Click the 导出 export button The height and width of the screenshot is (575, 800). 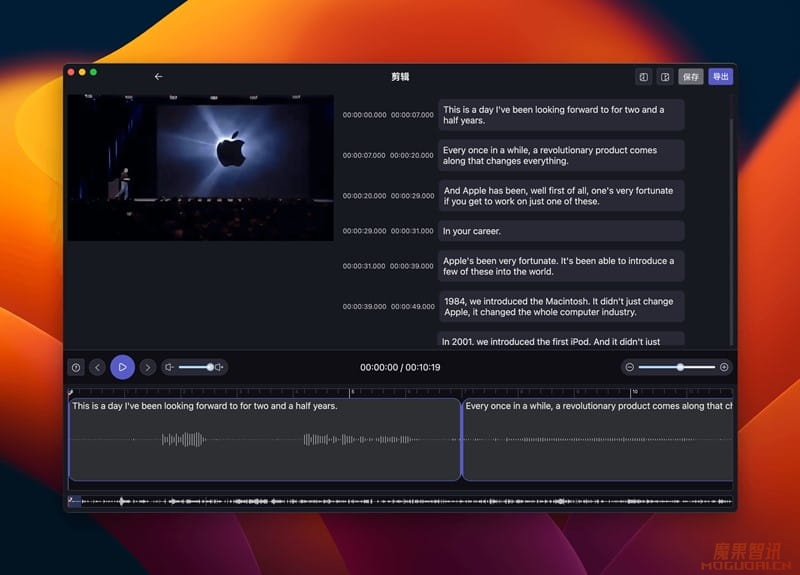(x=720, y=77)
